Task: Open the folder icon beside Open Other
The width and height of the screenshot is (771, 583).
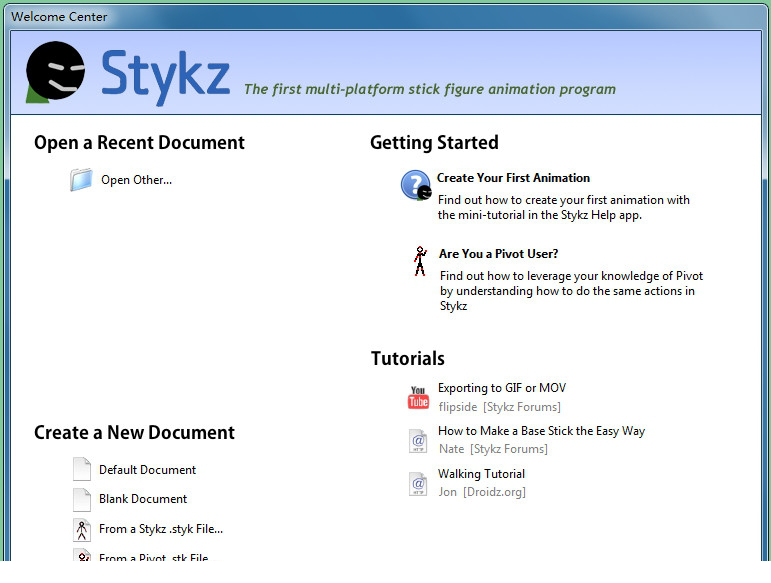Action: pos(81,179)
